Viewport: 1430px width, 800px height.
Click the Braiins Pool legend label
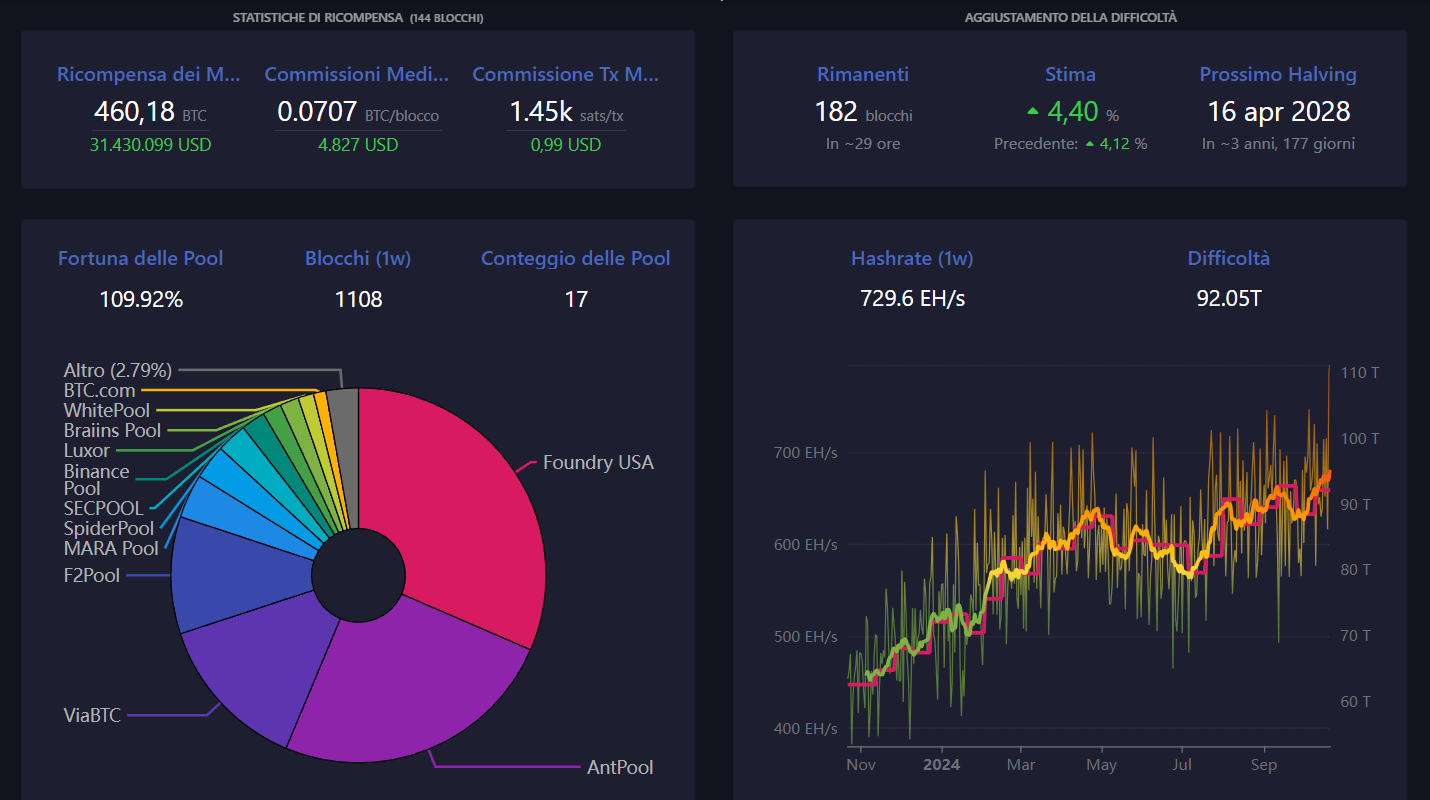pyautogui.click(x=112, y=430)
